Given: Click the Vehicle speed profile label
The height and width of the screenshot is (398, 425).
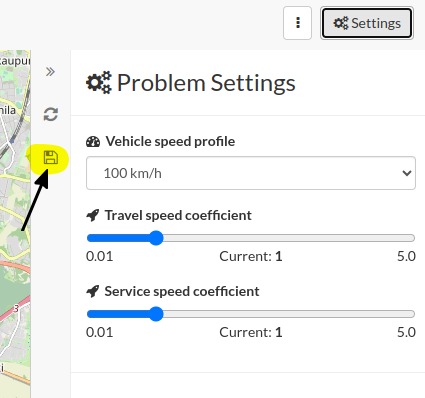Looking at the screenshot, I should pyautogui.click(x=170, y=141).
